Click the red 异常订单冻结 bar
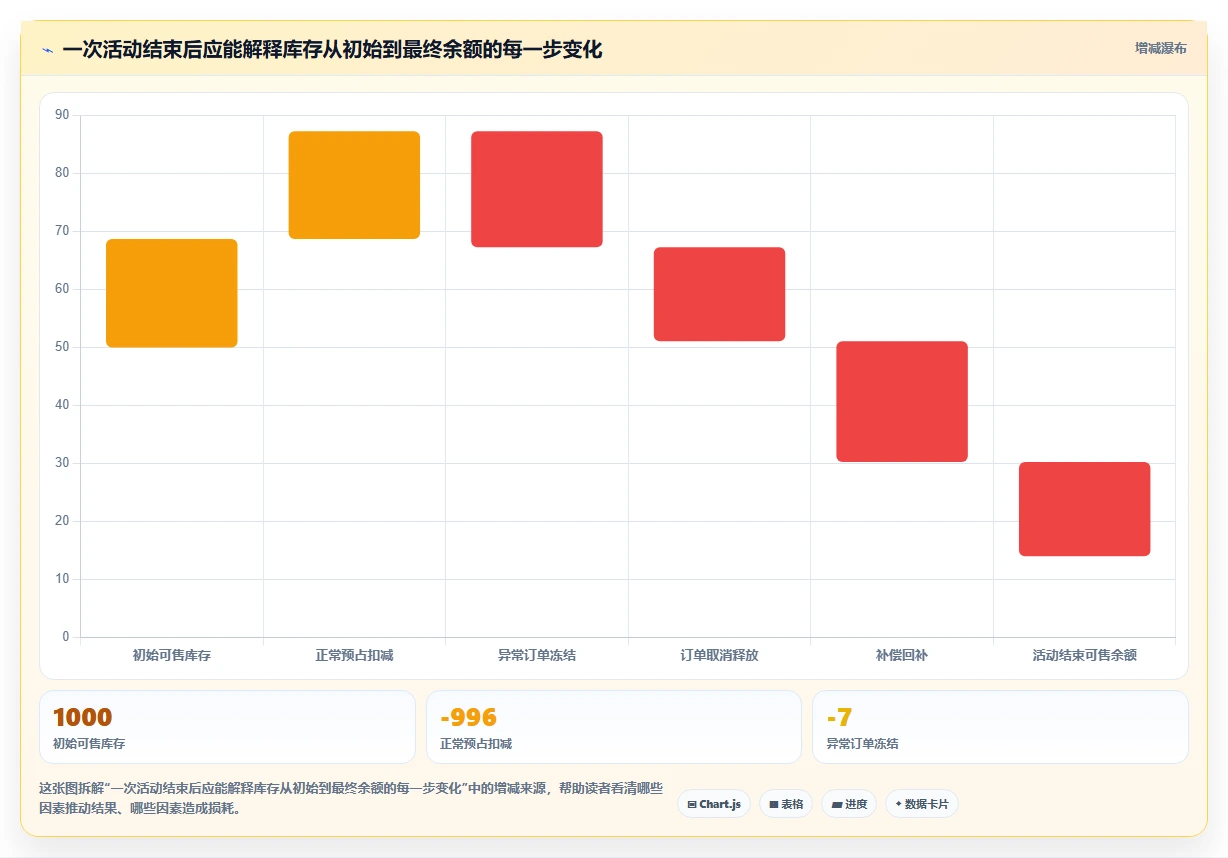The width and height of the screenshot is (1228, 858). (537, 189)
